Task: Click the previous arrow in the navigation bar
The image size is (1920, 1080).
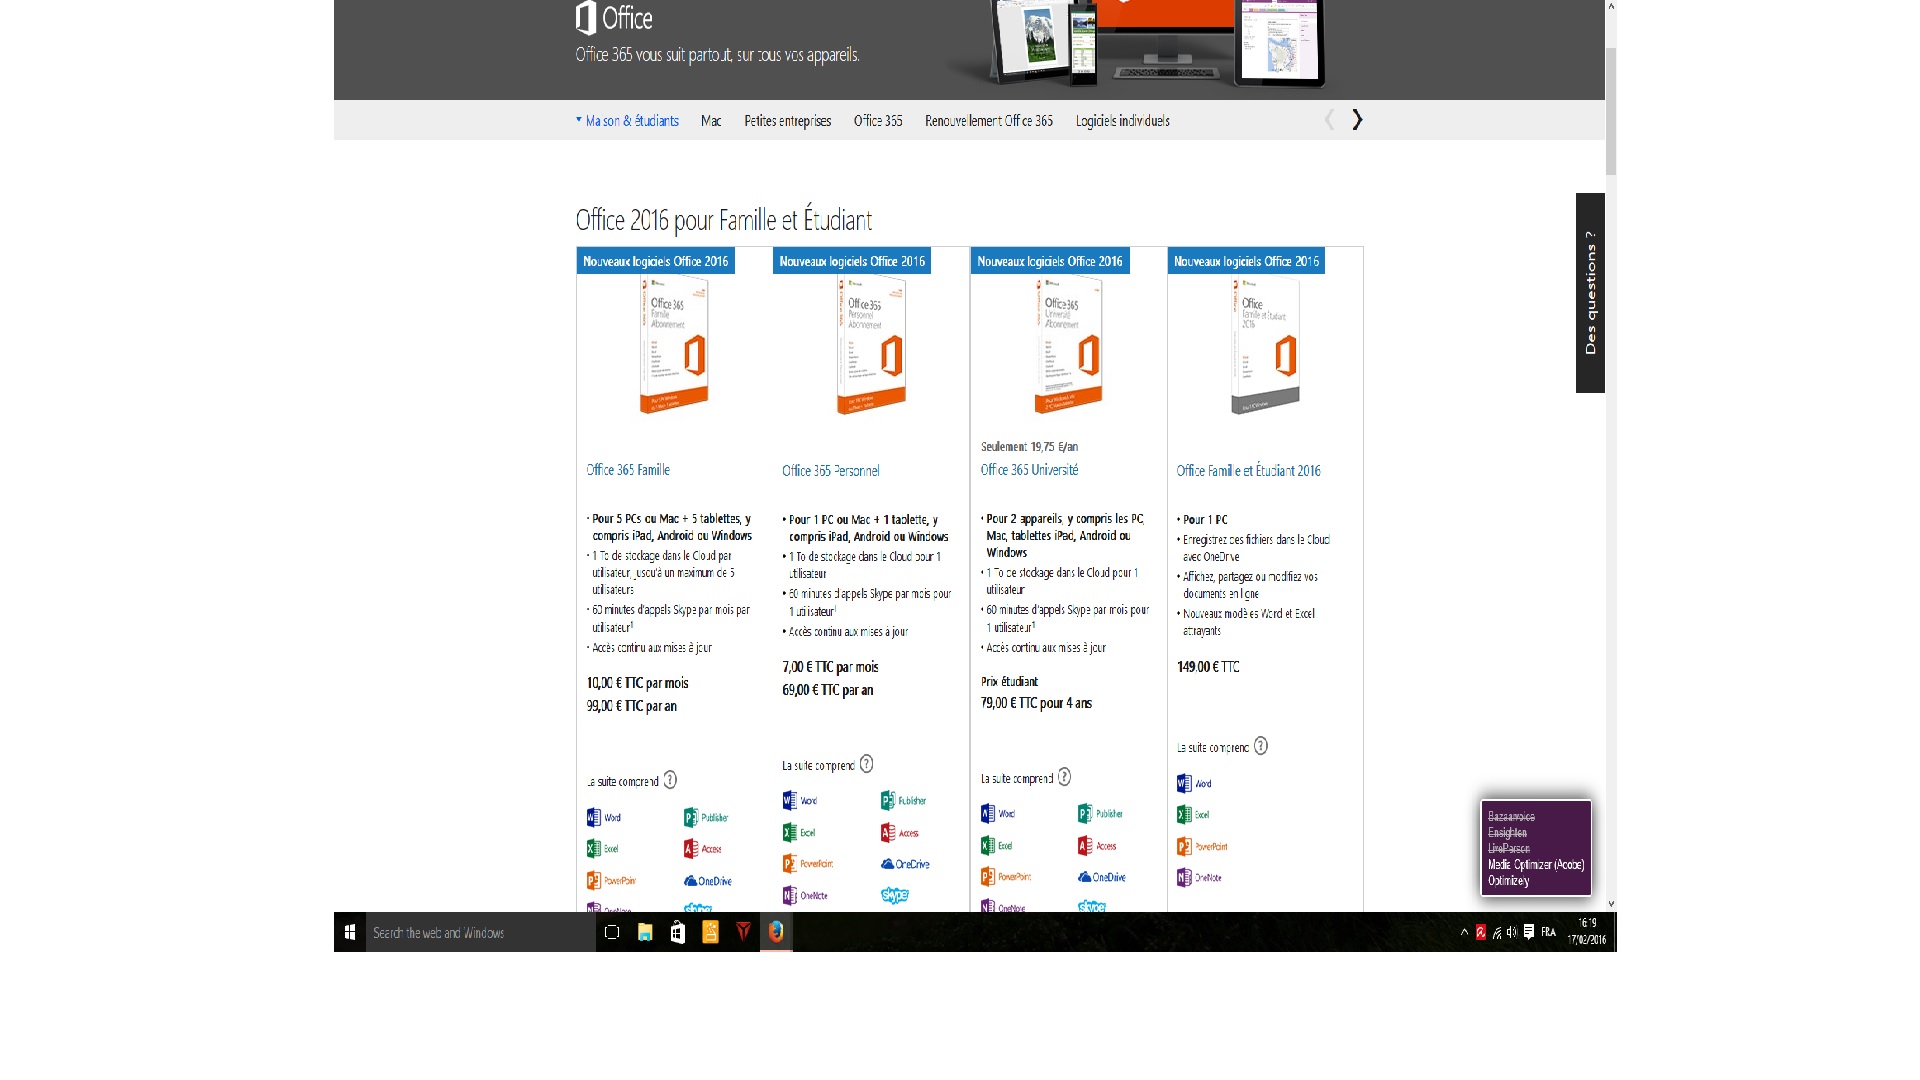Action: pyautogui.click(x=1329, y=120)
